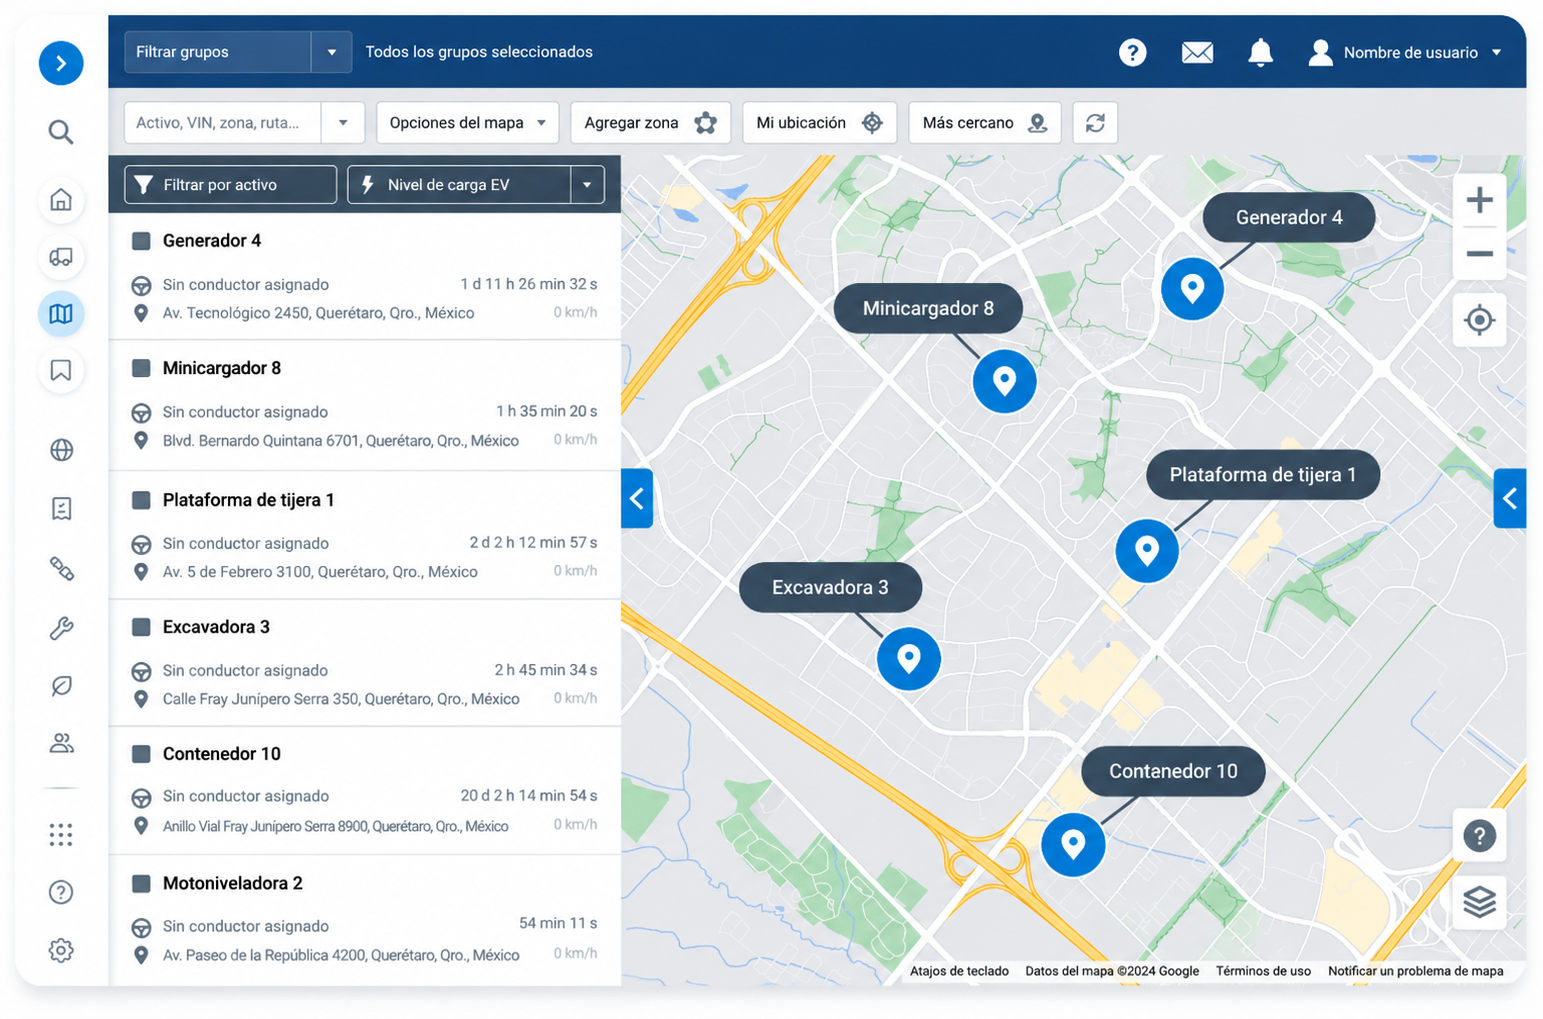Check the Minicargador 8 checkbox
The width and height of the screenshot is (1543, 1019).
141,368
